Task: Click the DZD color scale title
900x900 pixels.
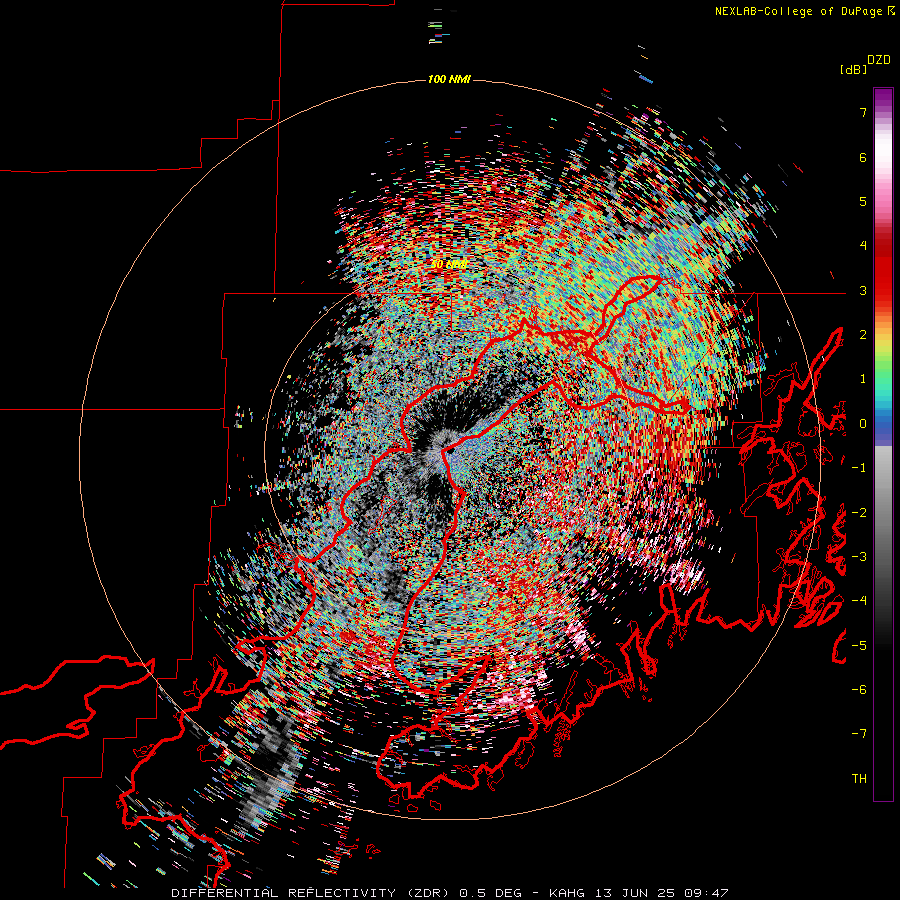Action: (x=879, y=60)
